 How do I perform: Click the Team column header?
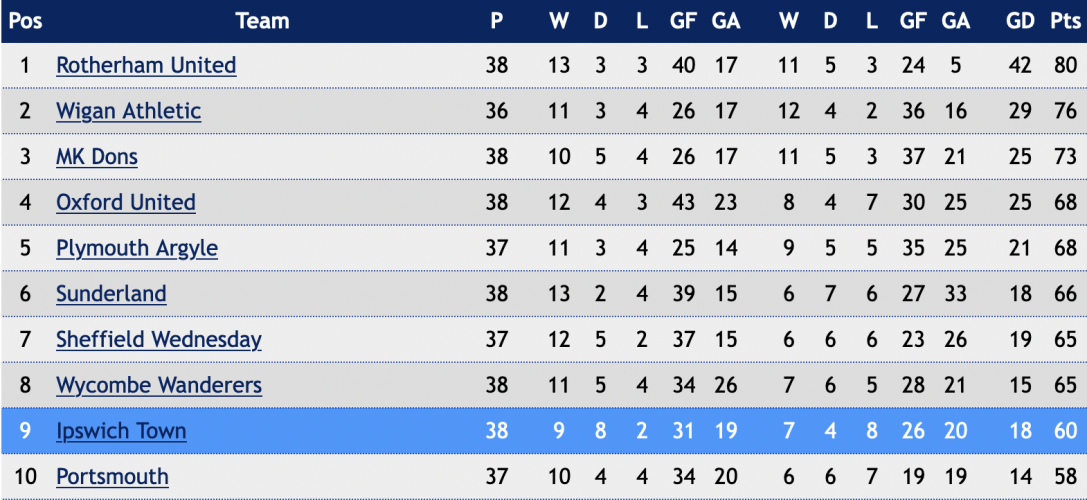[x=262, y=21]
